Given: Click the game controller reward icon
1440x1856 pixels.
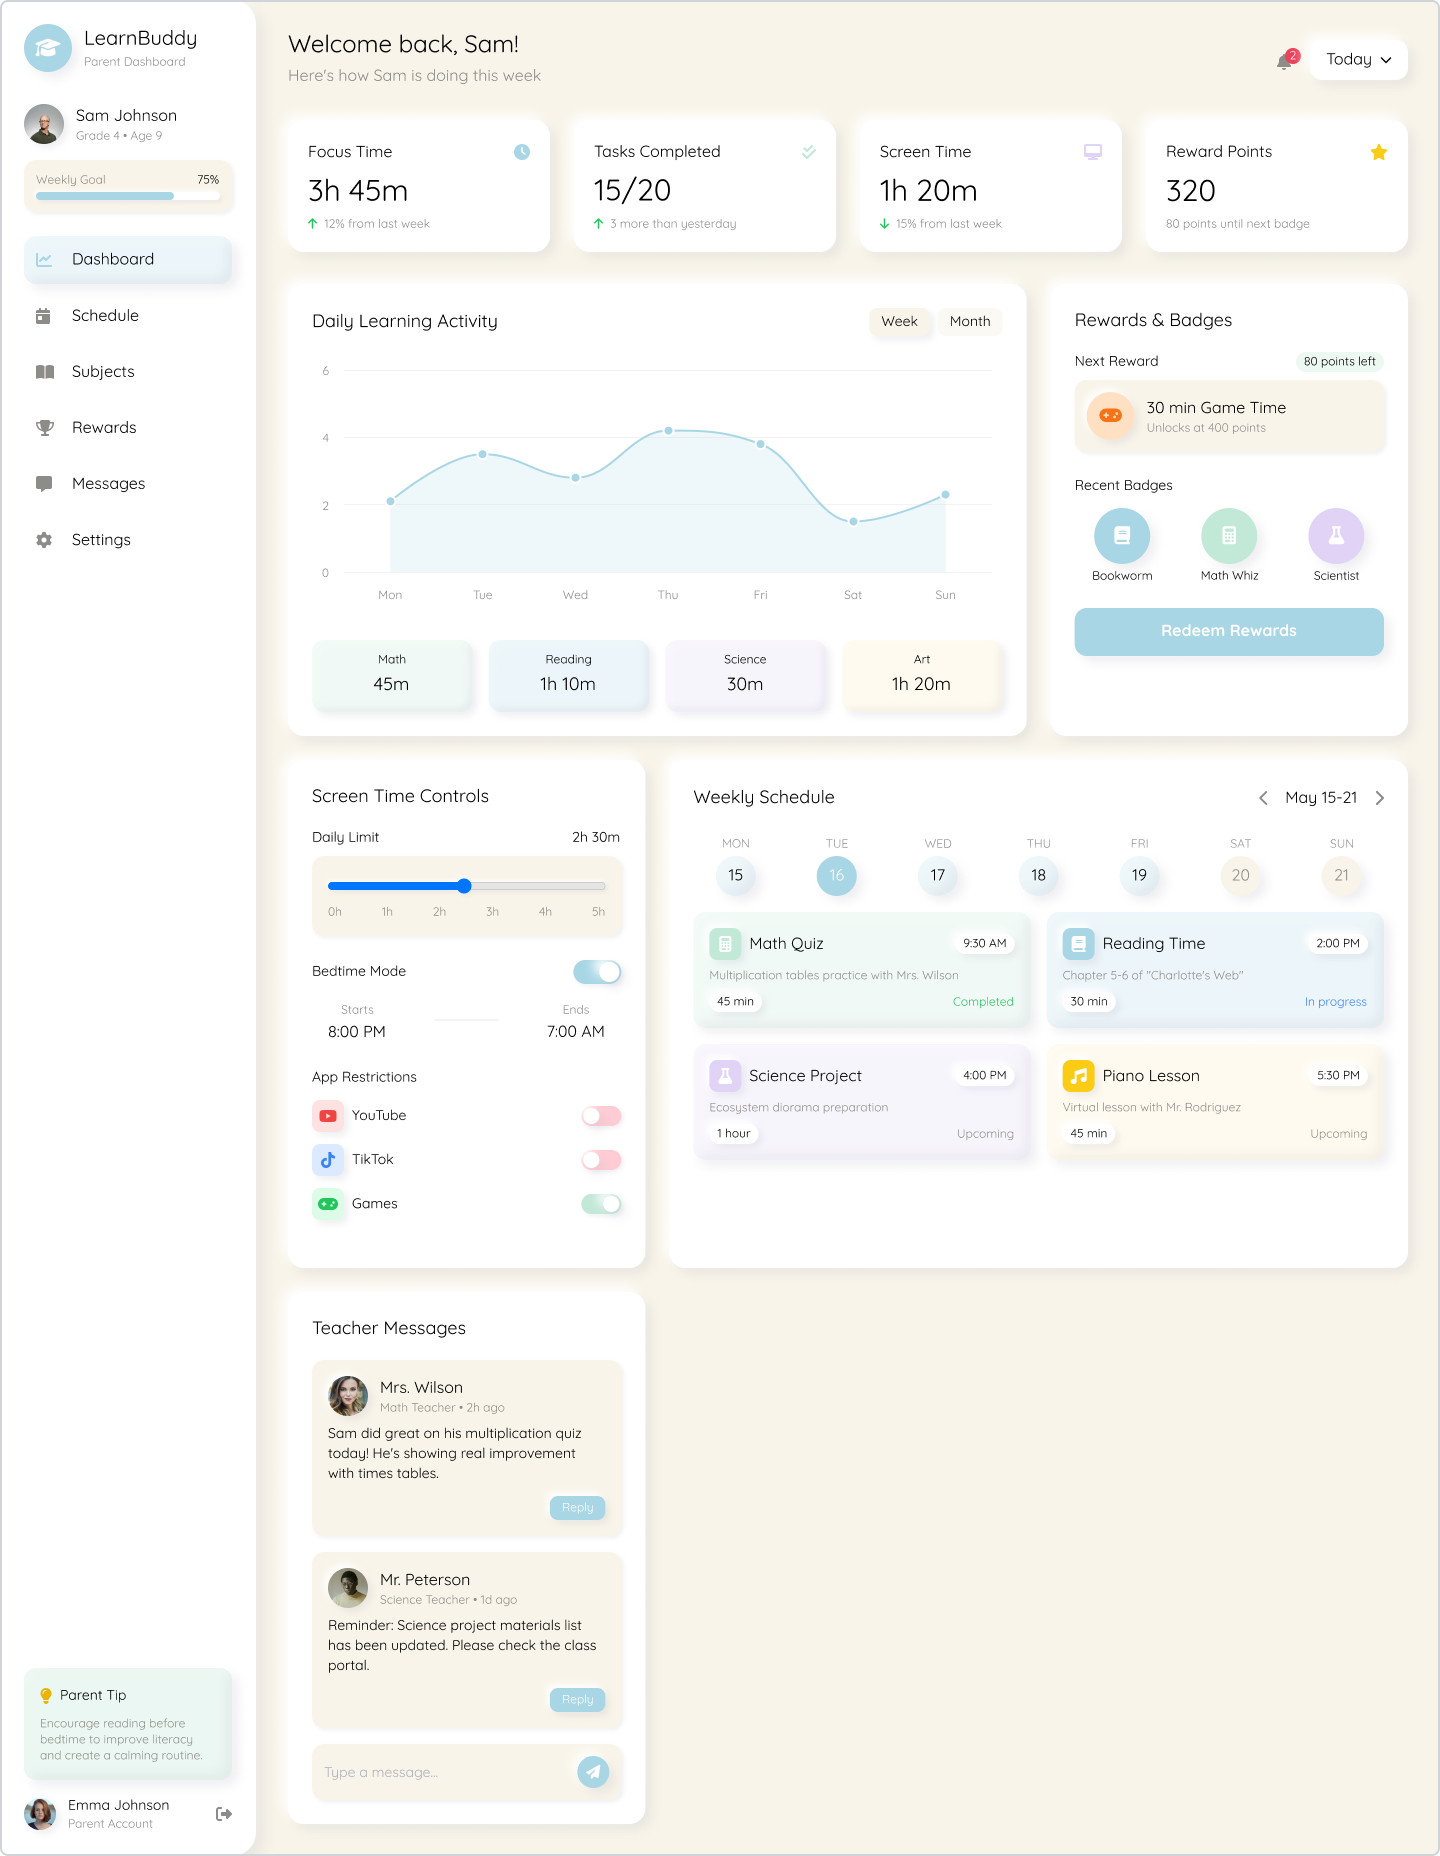Looking at the screenshot, I should 1110,415.
